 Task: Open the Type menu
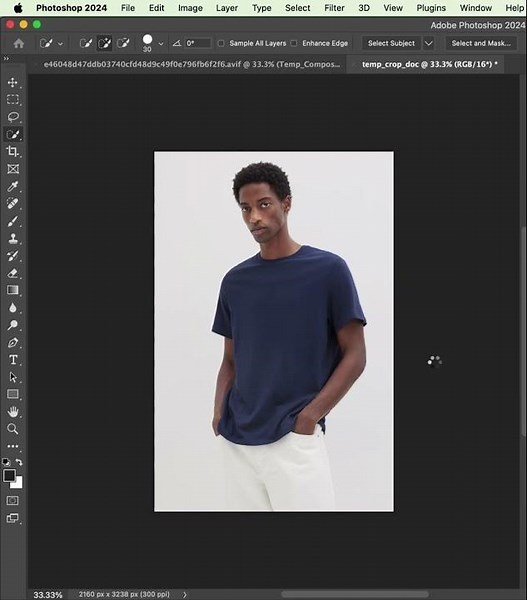tap(262, 8)
